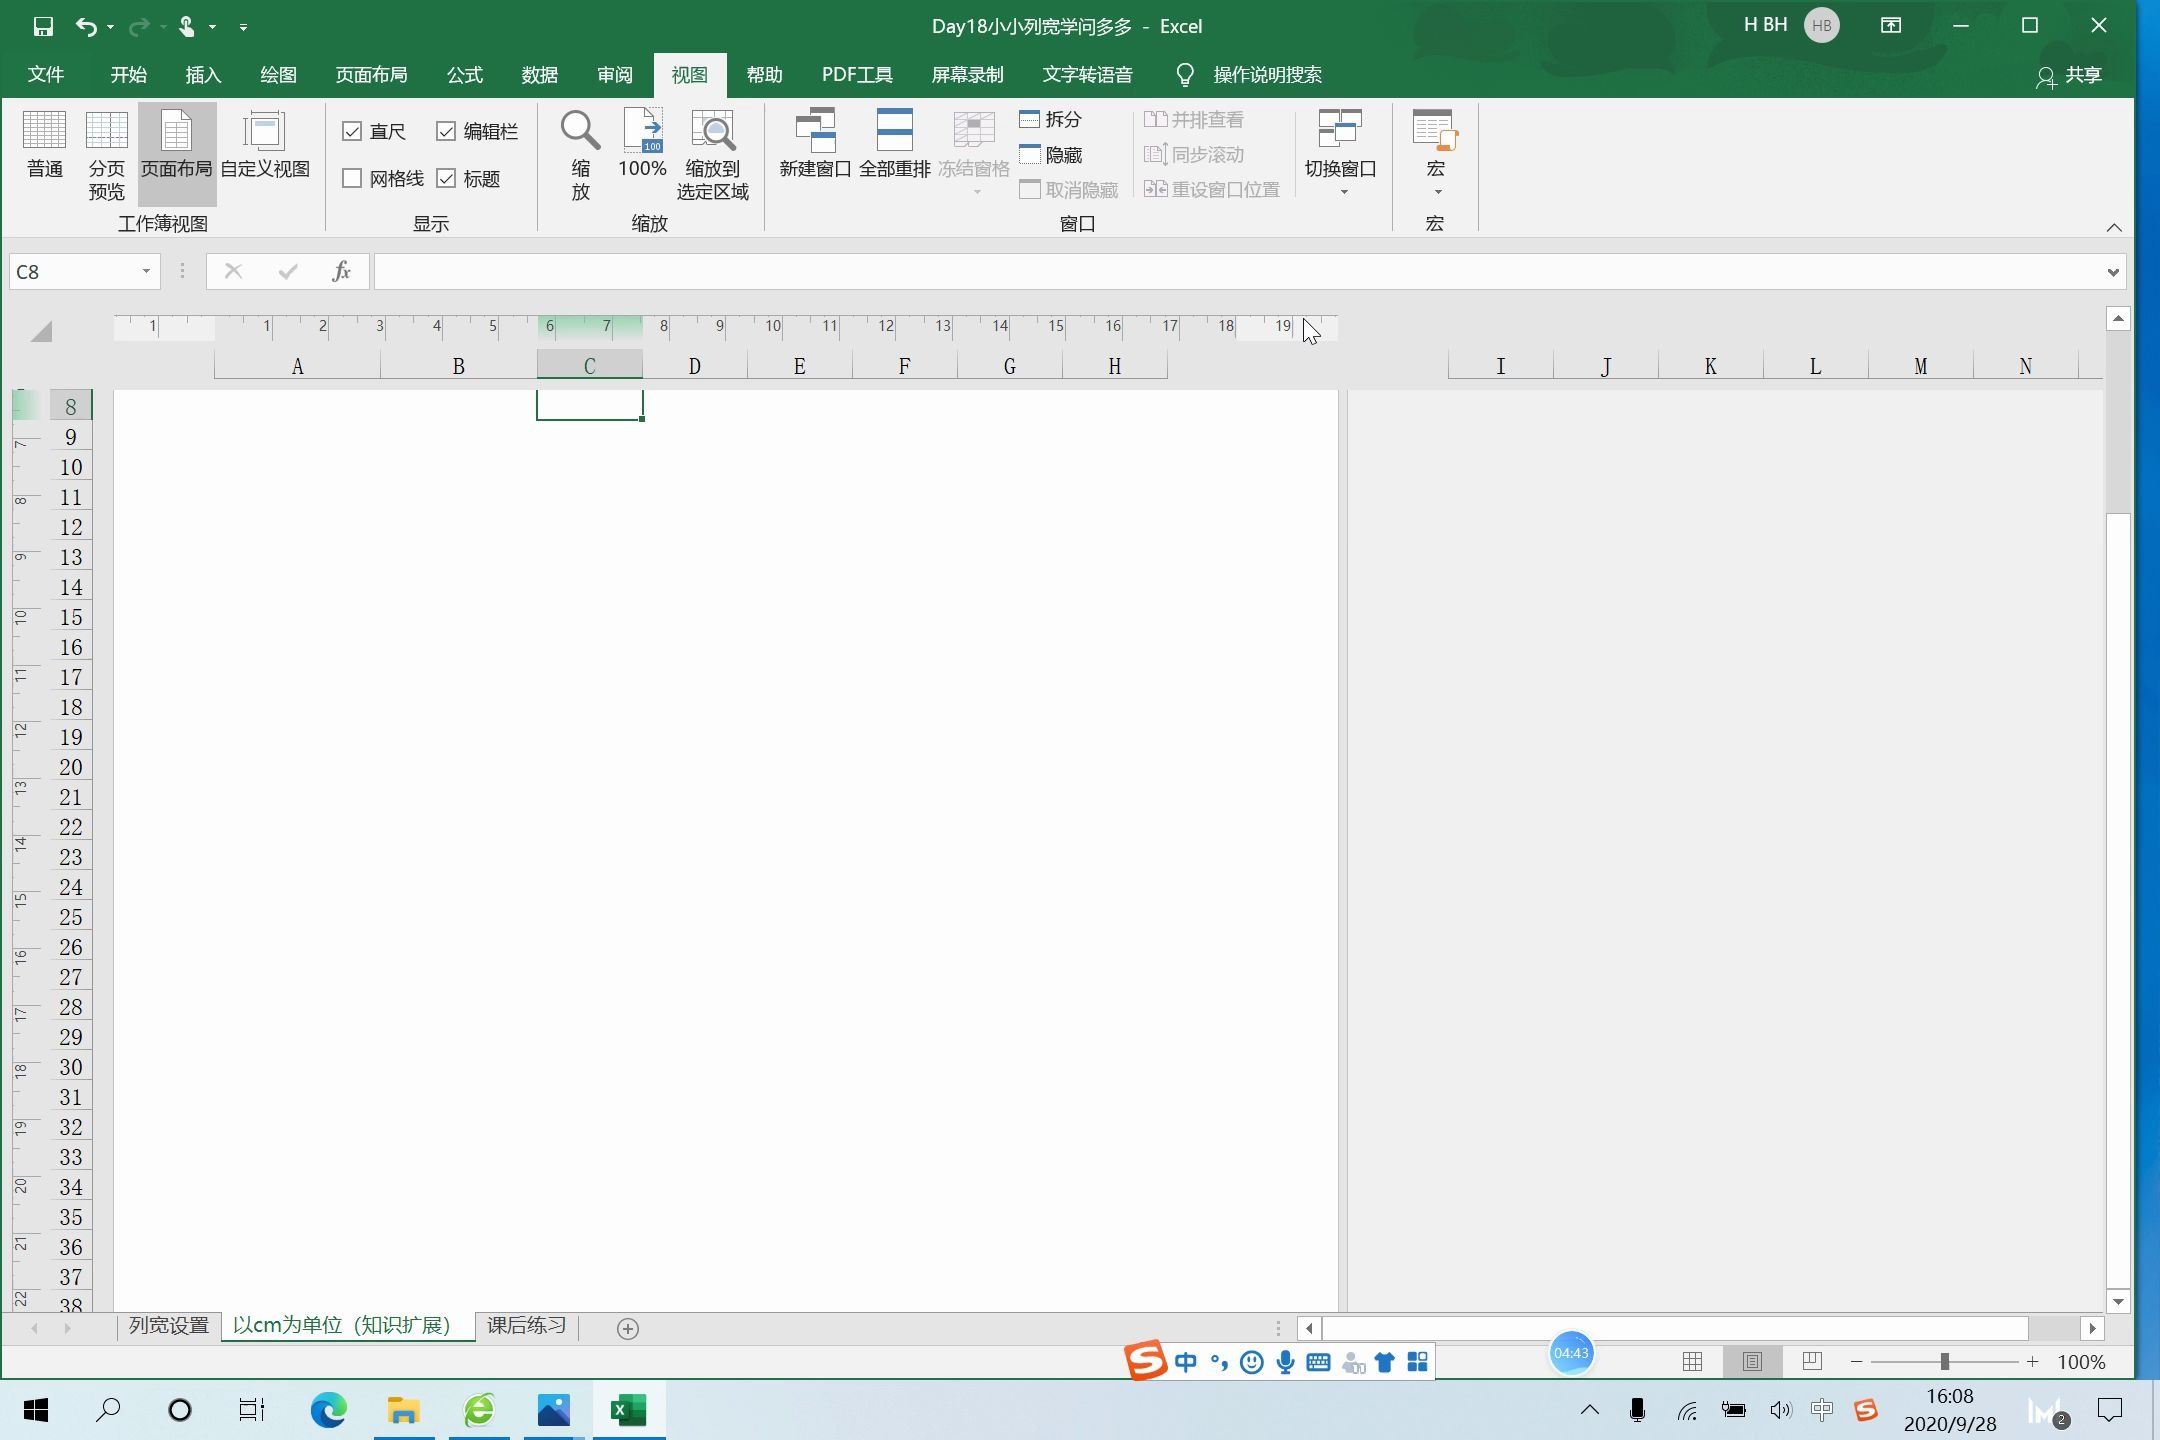
Task: Open Touch/Mouse mode dropdown arrow
Action: tap(212, 27)
